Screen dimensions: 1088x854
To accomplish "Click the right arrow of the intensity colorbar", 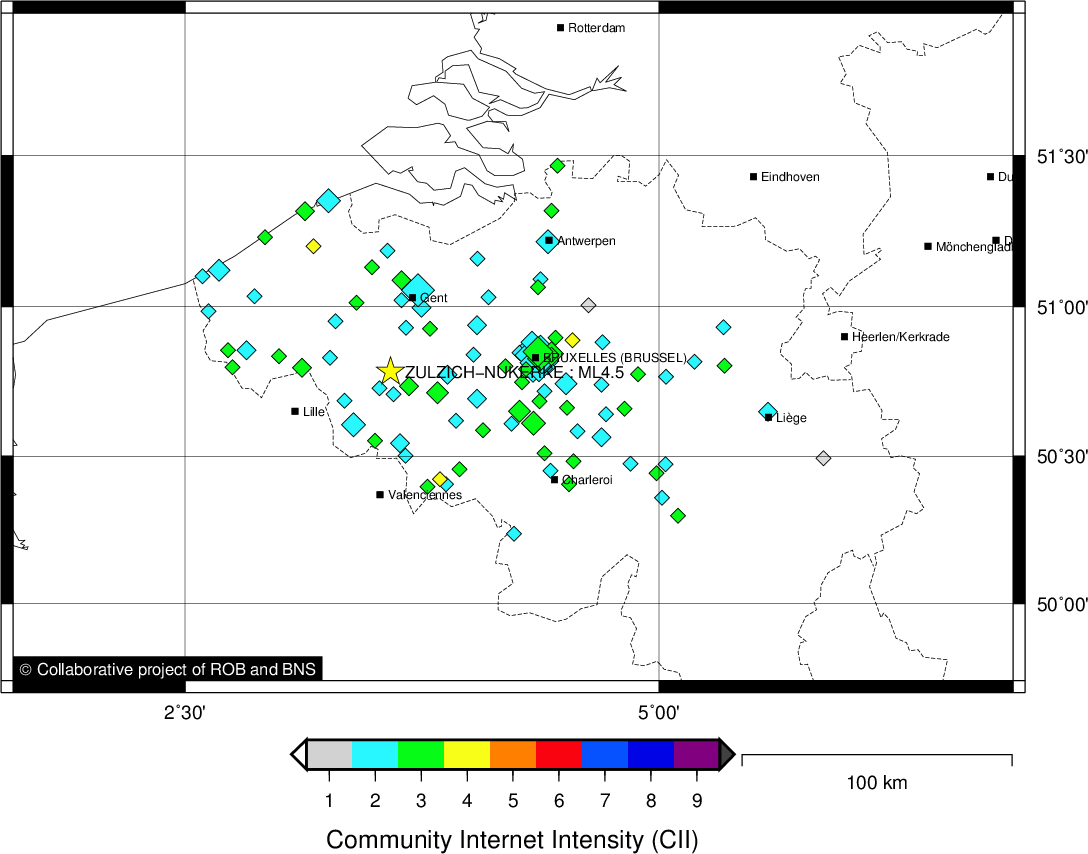I will click(x=727, y=754).
